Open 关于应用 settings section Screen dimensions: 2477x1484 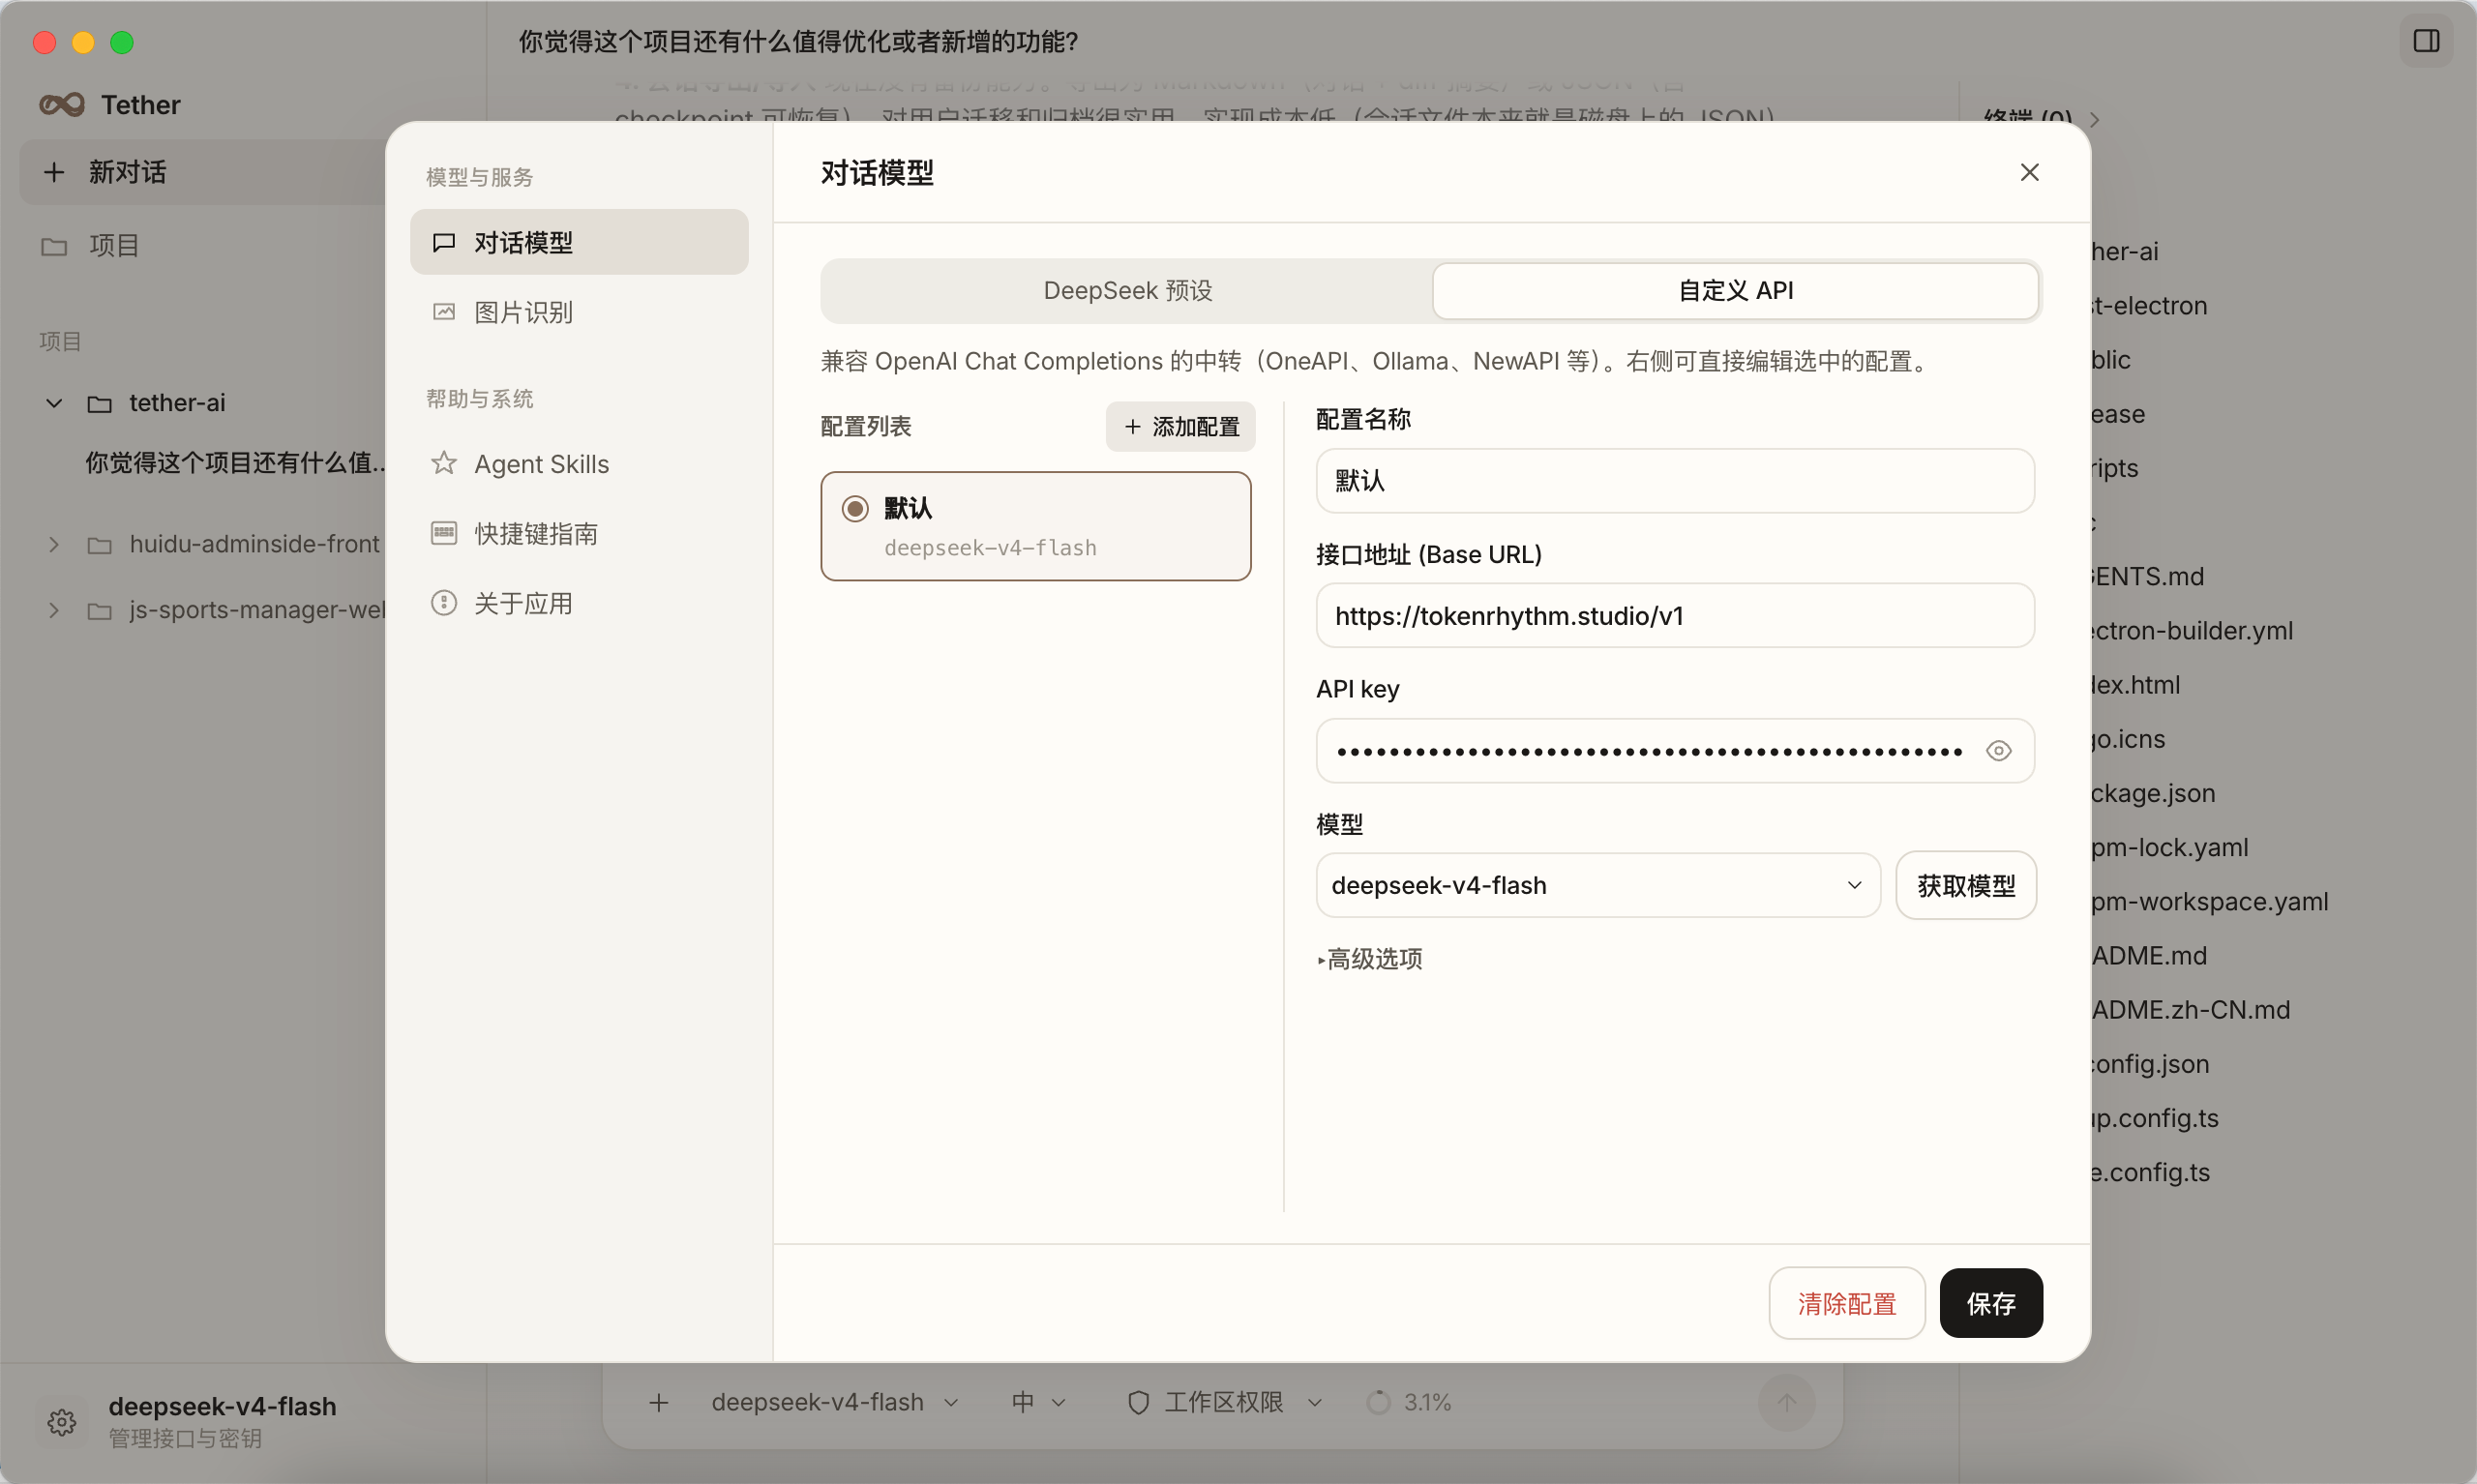click(579, 603)
